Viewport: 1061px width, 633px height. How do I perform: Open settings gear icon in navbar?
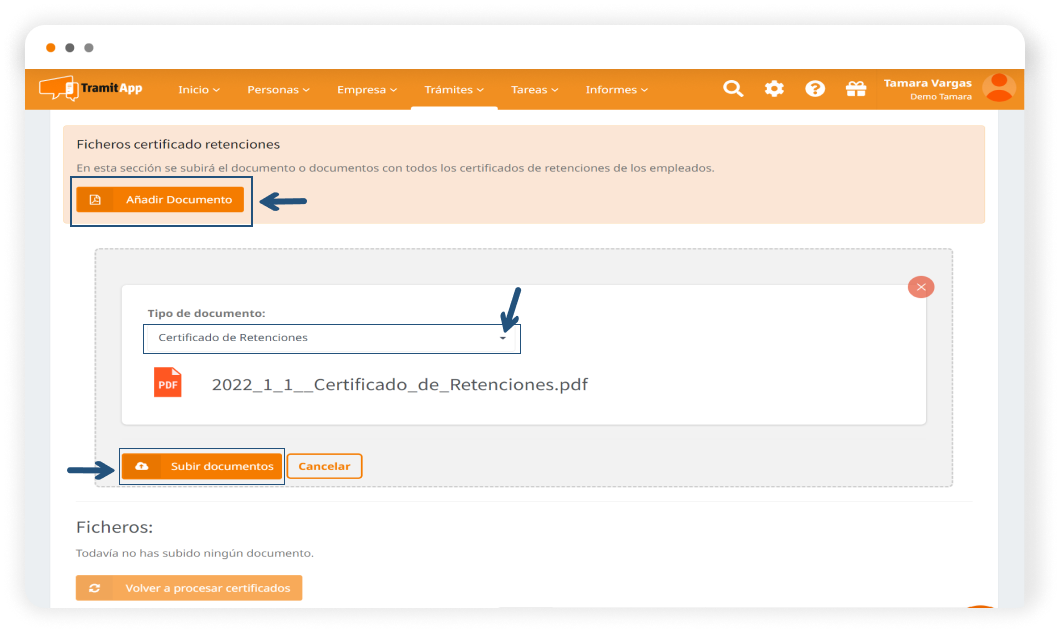774,89
